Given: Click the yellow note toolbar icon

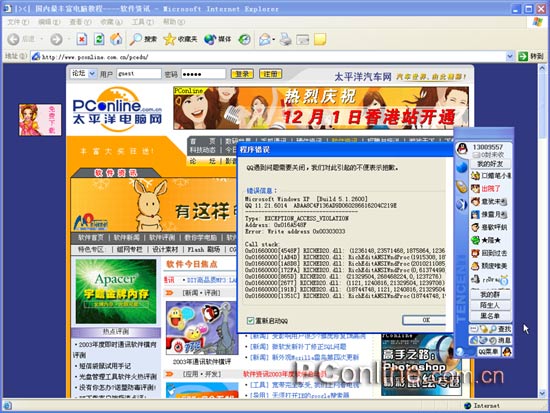Looking at the screenshot, I should [320, 39].
